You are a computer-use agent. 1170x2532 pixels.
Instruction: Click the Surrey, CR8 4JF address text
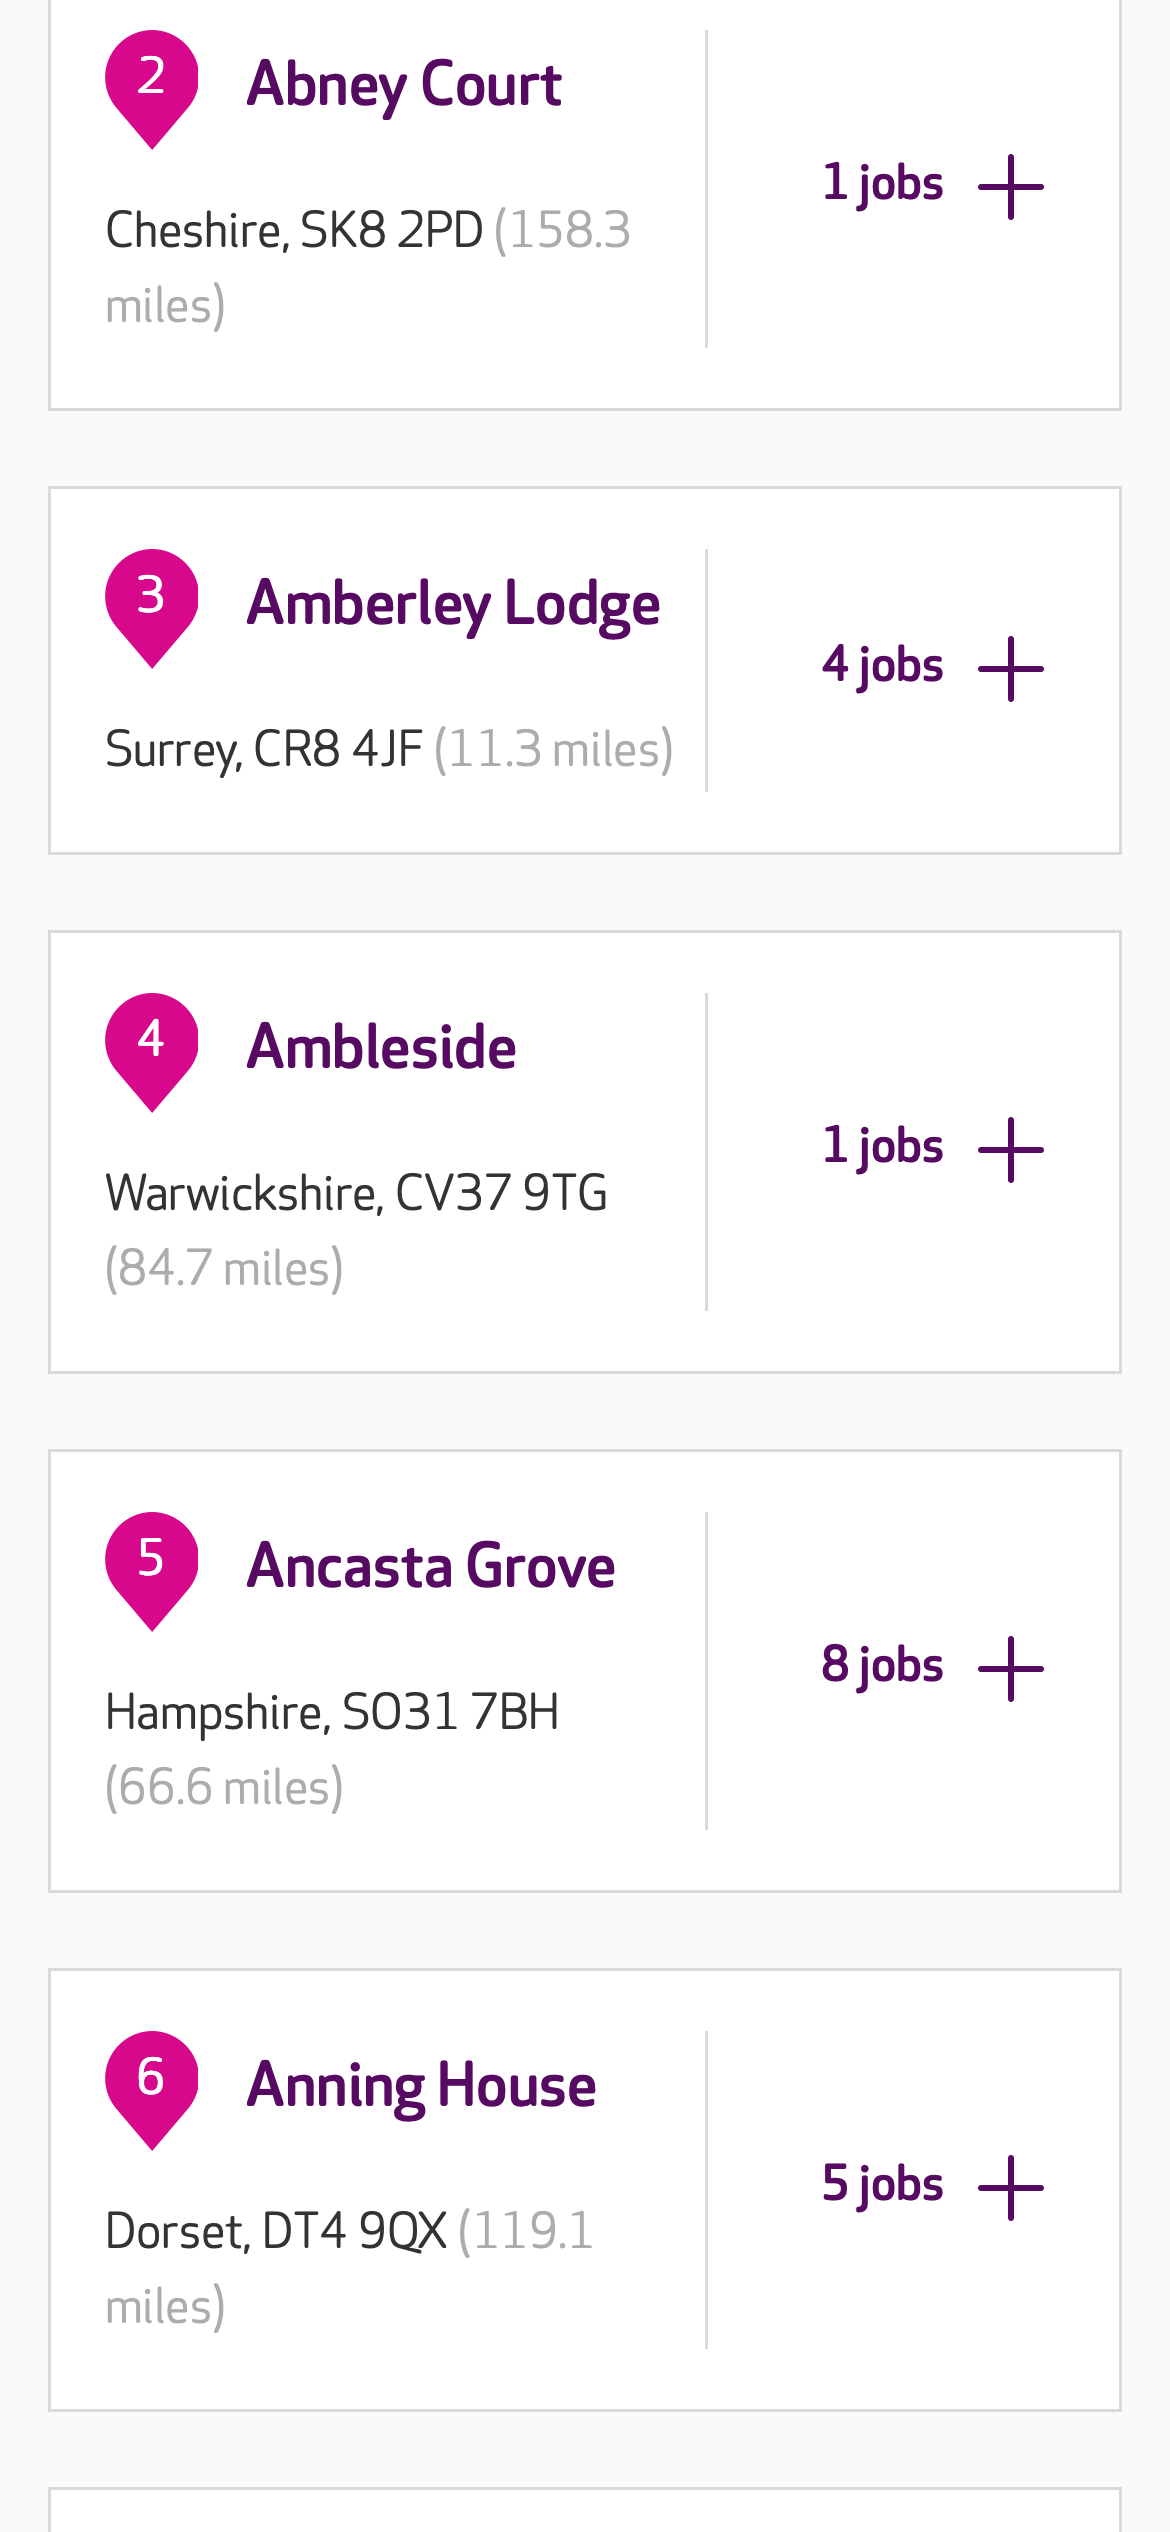point(264,750)
